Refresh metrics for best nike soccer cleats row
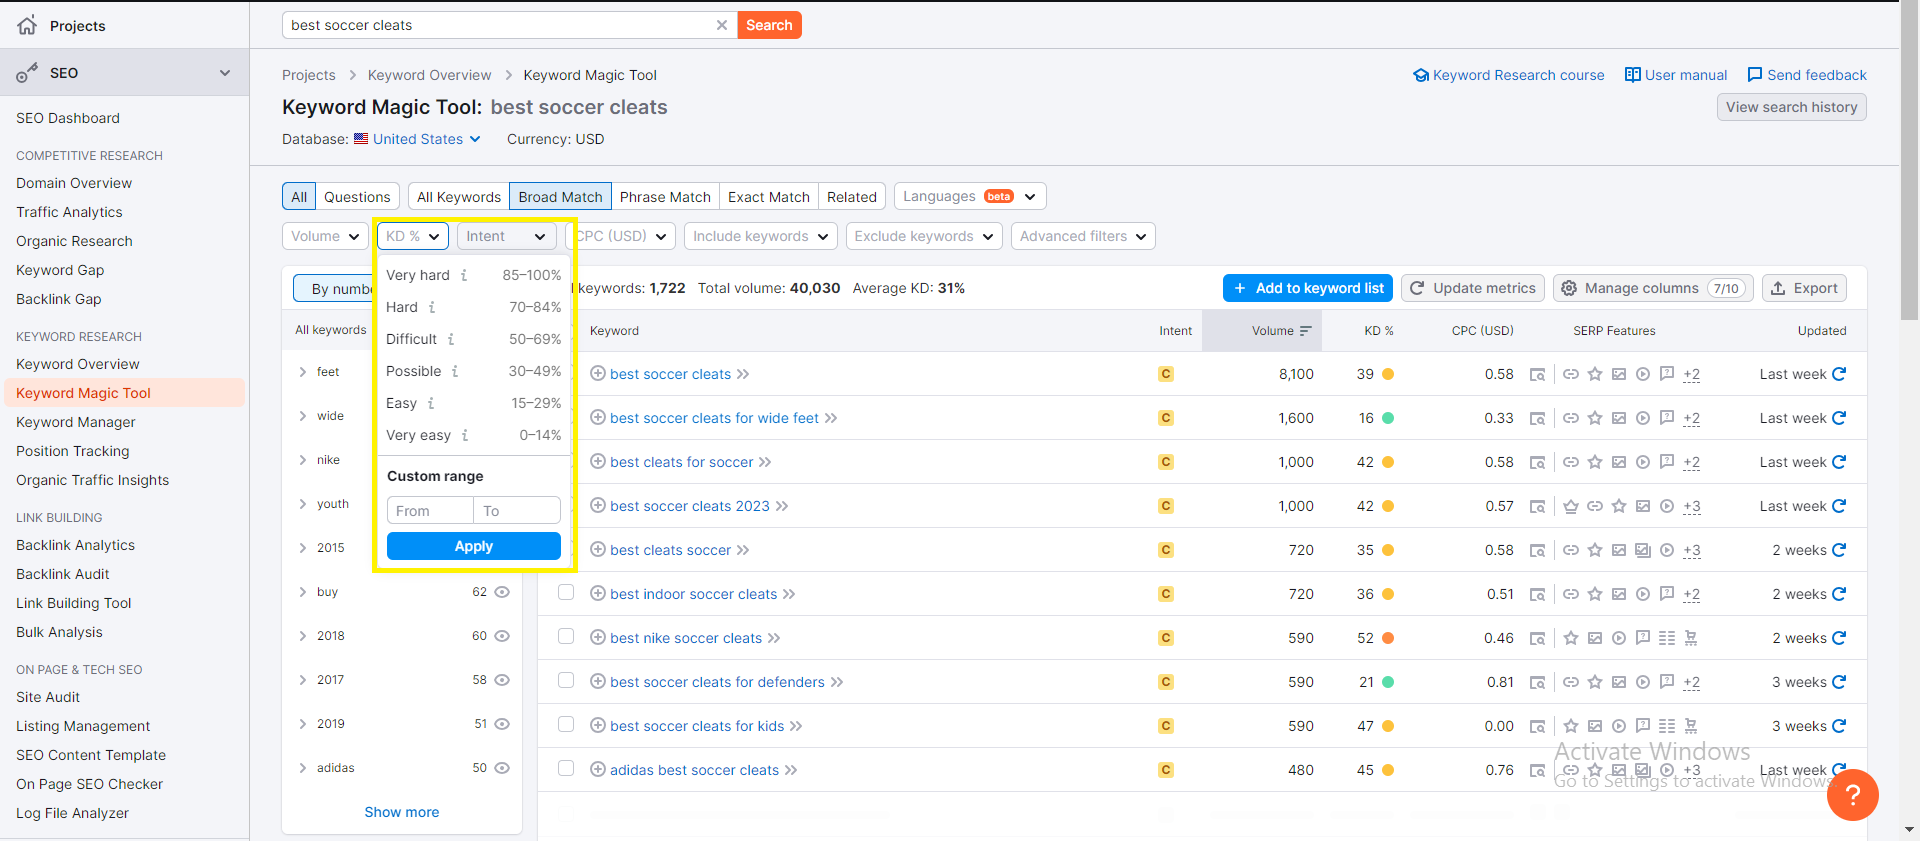 (1839, 638)
